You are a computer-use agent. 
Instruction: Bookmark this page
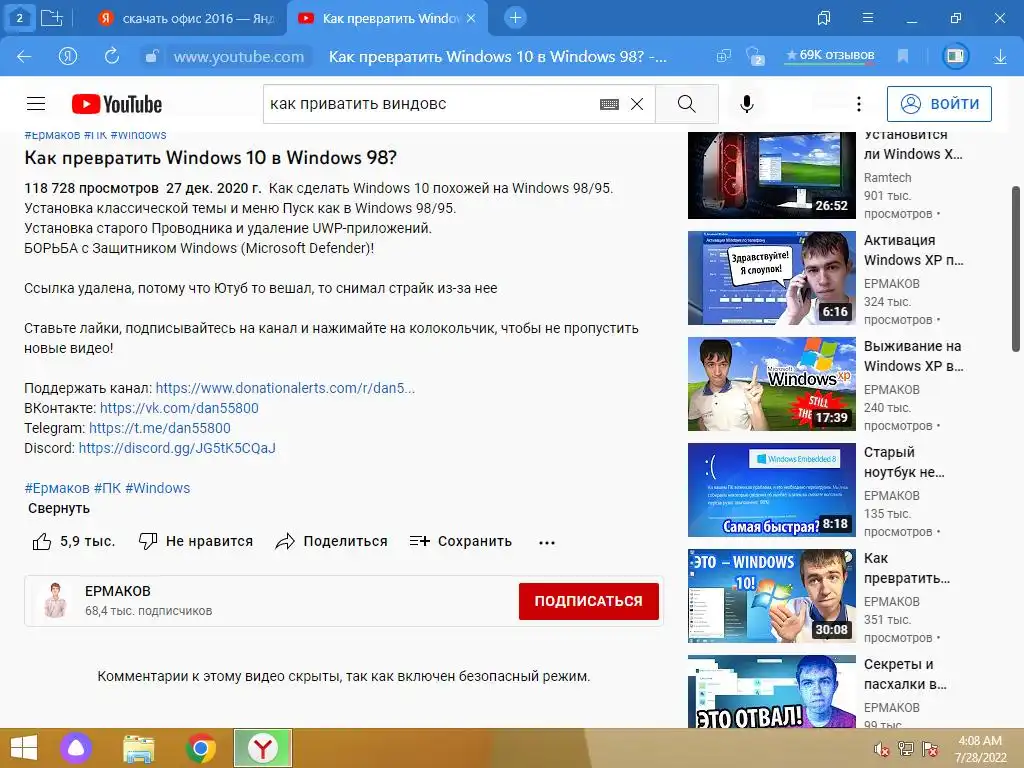[x=903, y=57]
